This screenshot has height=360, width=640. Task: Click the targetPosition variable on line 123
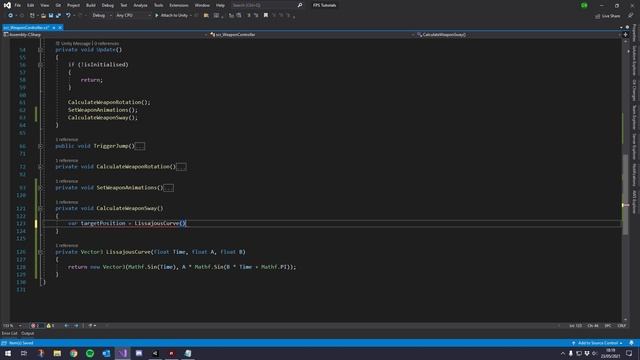pyautogui.click(x=103, y=223)
